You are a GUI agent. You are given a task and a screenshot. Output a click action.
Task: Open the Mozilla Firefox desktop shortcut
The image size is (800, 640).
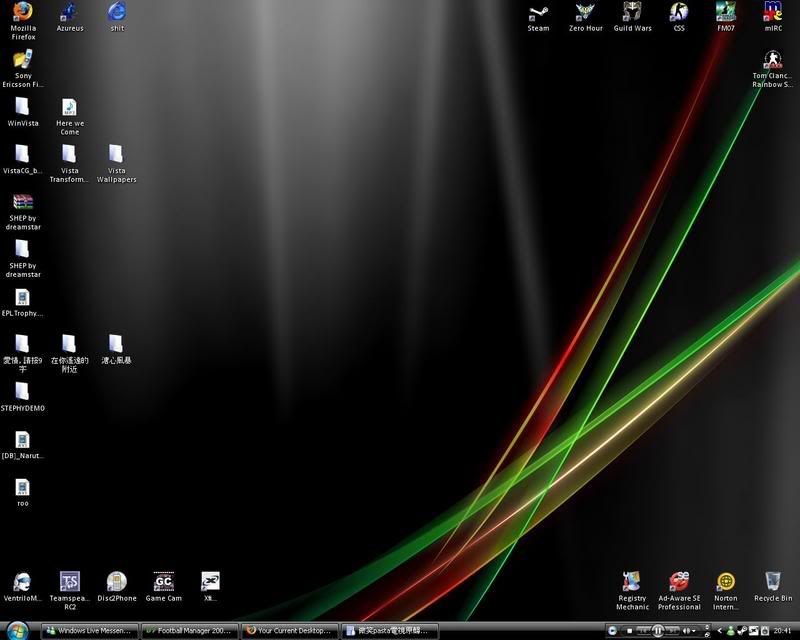pyautogui.click(x=23, y=20)
